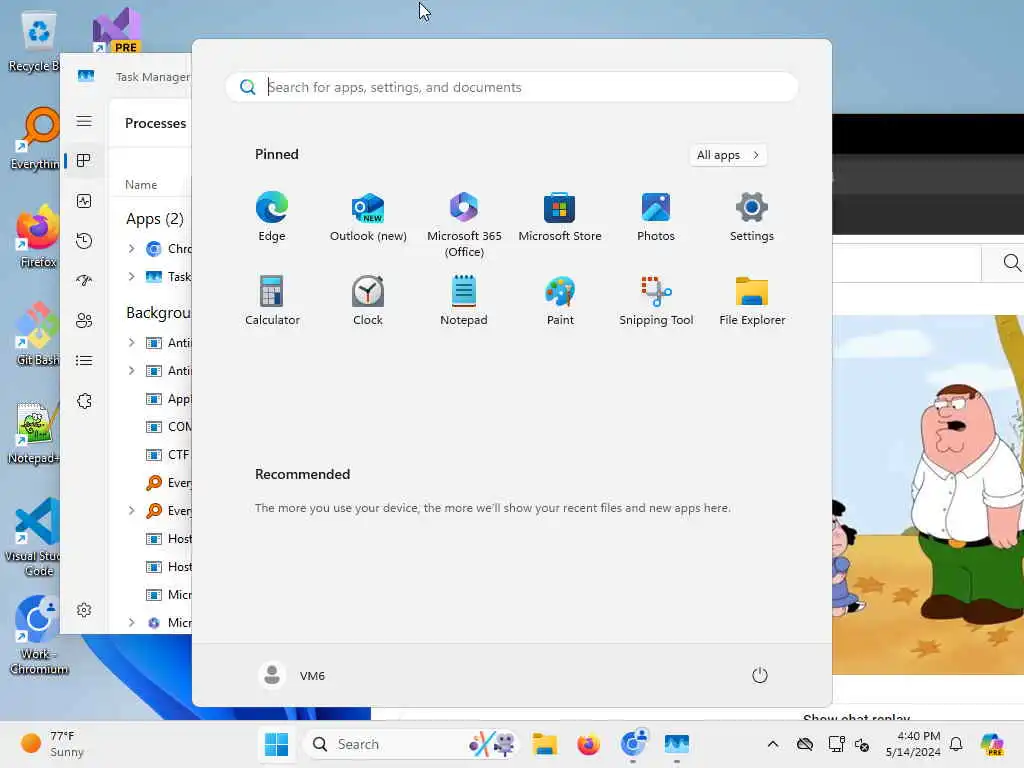Open the Clock app
1024x768 pixels.
coord(368,300)
